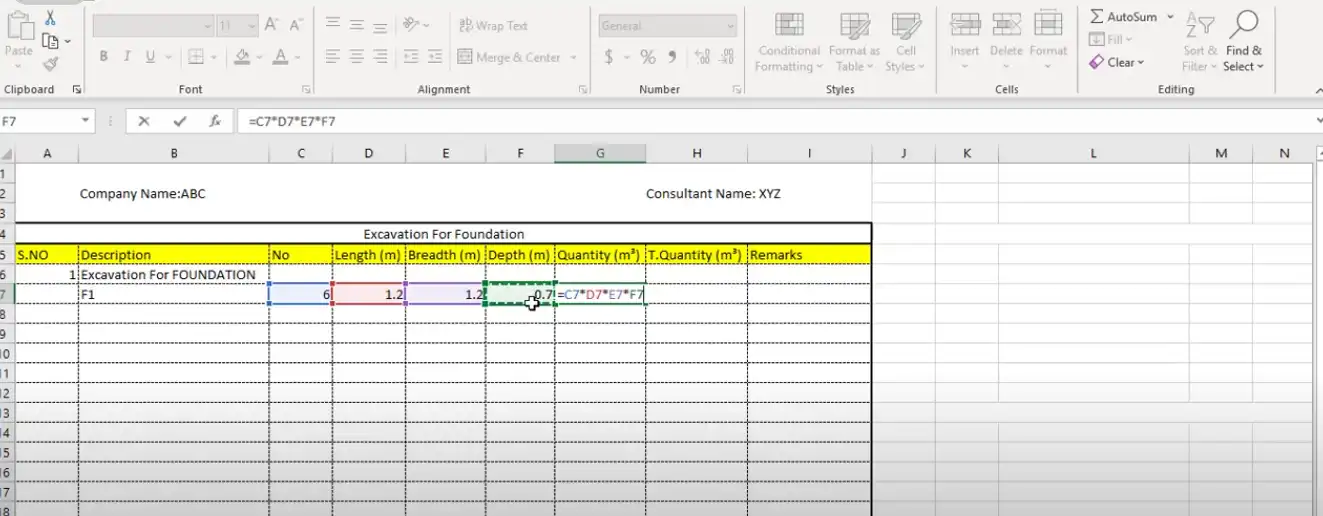Increase font size with larger A
The height and width of the screenshot is (516, 1323).
point(273,26)
